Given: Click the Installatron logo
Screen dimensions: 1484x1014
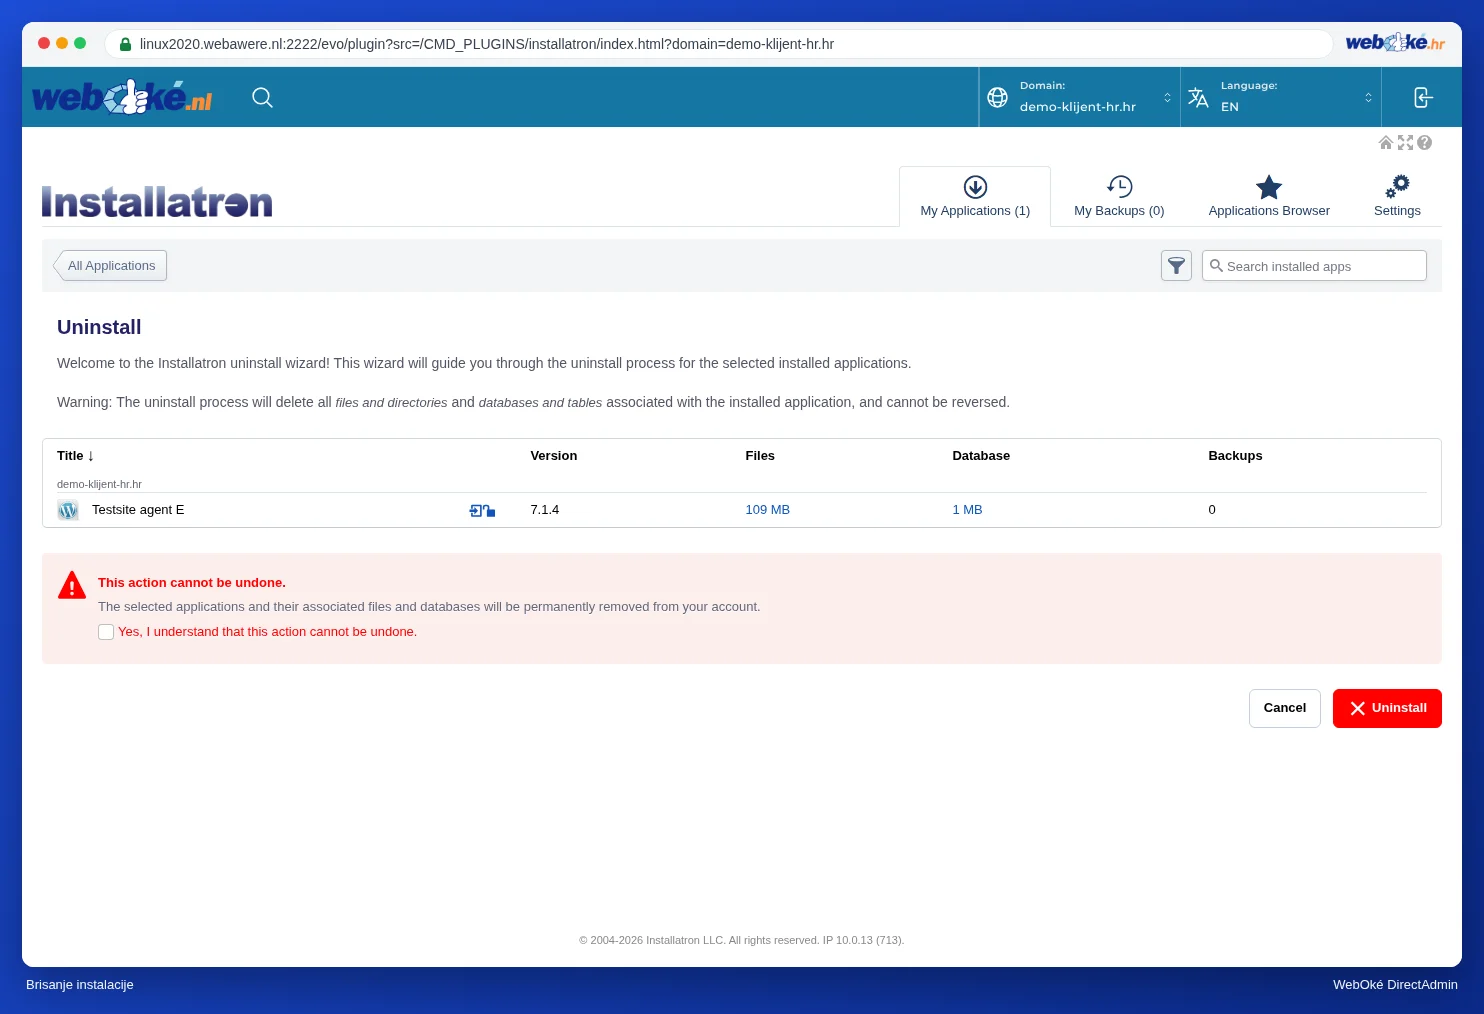Looking at the screenshot, I should pyautogui.click(x=157, y=202).
